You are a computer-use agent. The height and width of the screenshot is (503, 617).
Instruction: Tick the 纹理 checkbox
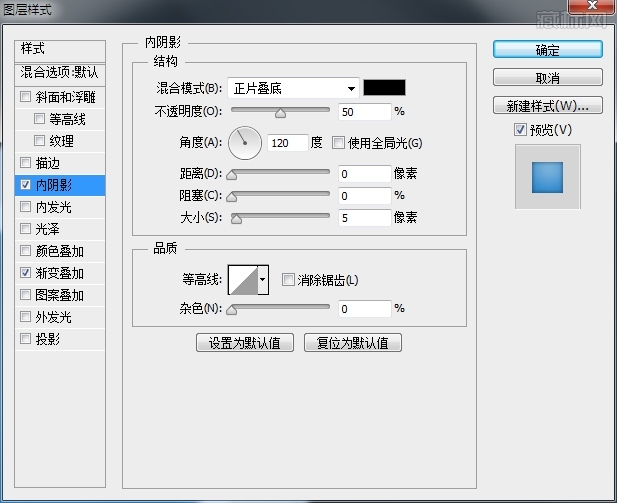coord(39,141)
